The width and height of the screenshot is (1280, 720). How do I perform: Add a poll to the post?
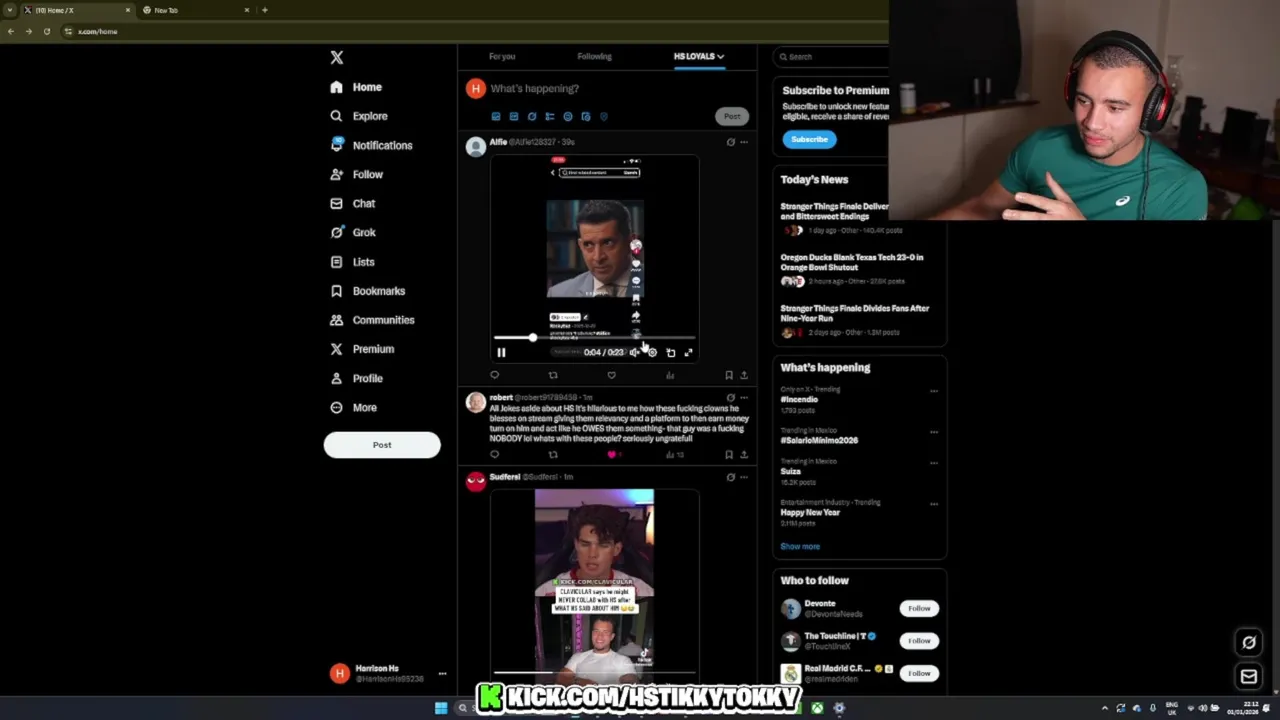point(550,116)
